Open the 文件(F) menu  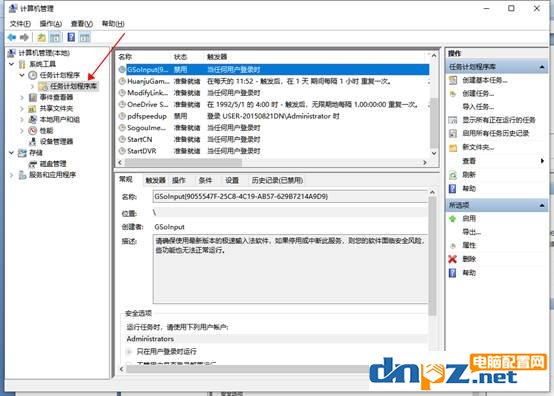20,24
